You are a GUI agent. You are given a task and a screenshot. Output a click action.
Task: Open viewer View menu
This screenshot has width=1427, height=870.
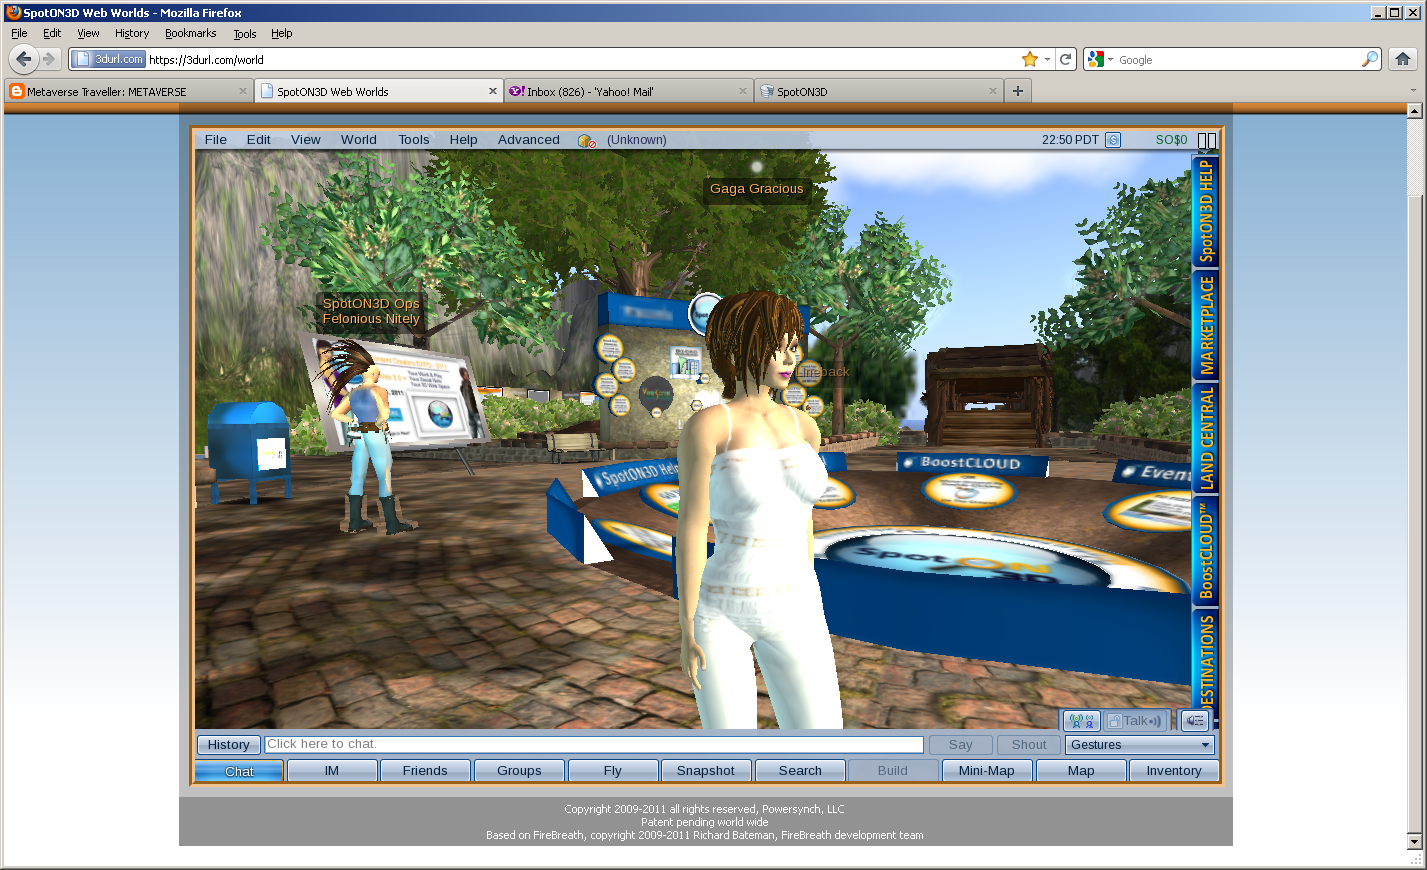point(306,140)
